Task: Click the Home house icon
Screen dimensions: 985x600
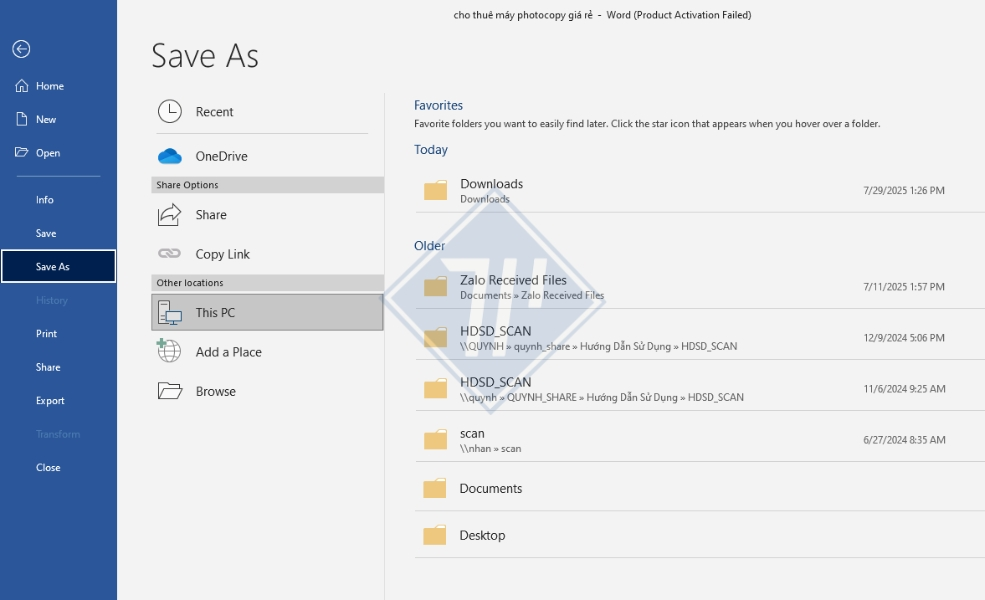Action: click(21, 86)
